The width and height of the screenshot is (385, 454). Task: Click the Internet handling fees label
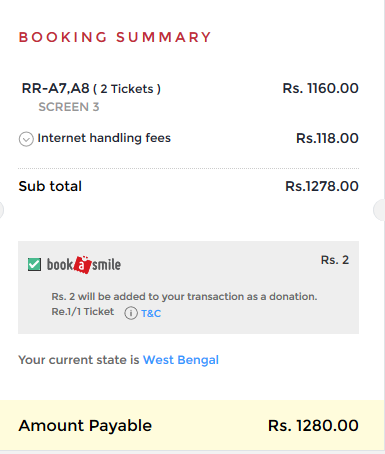click(104, 138)
